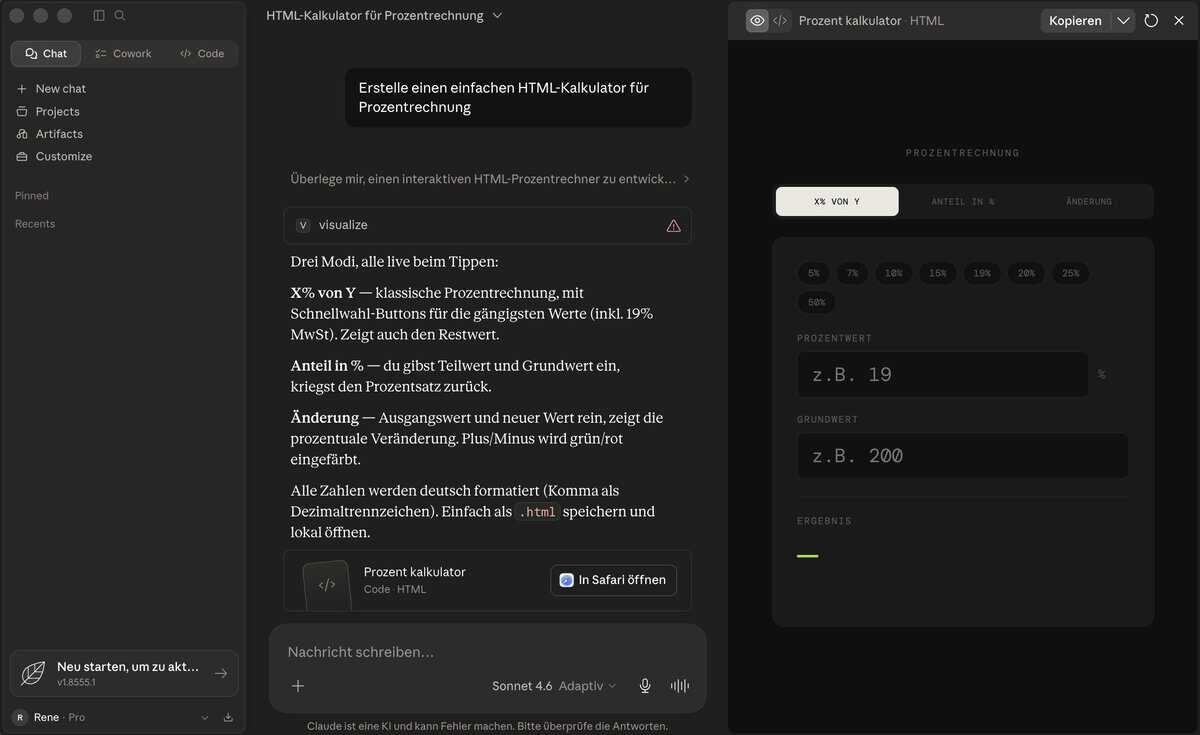Close the artifact panel
This screenshot has height=735, width=1200.
click(1178, 20)
